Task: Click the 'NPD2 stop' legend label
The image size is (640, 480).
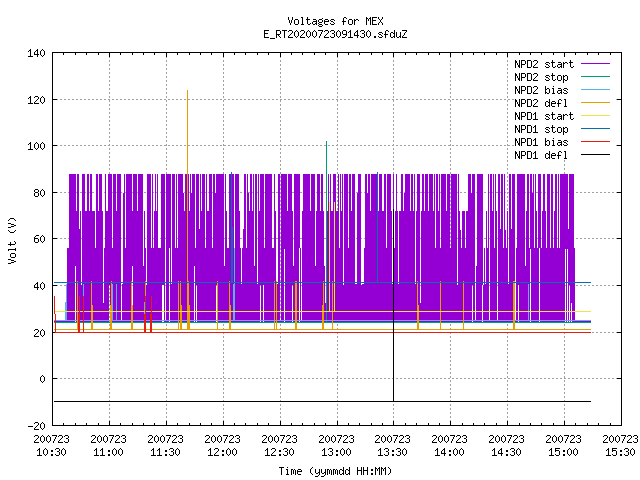Action: coord(541,77)
